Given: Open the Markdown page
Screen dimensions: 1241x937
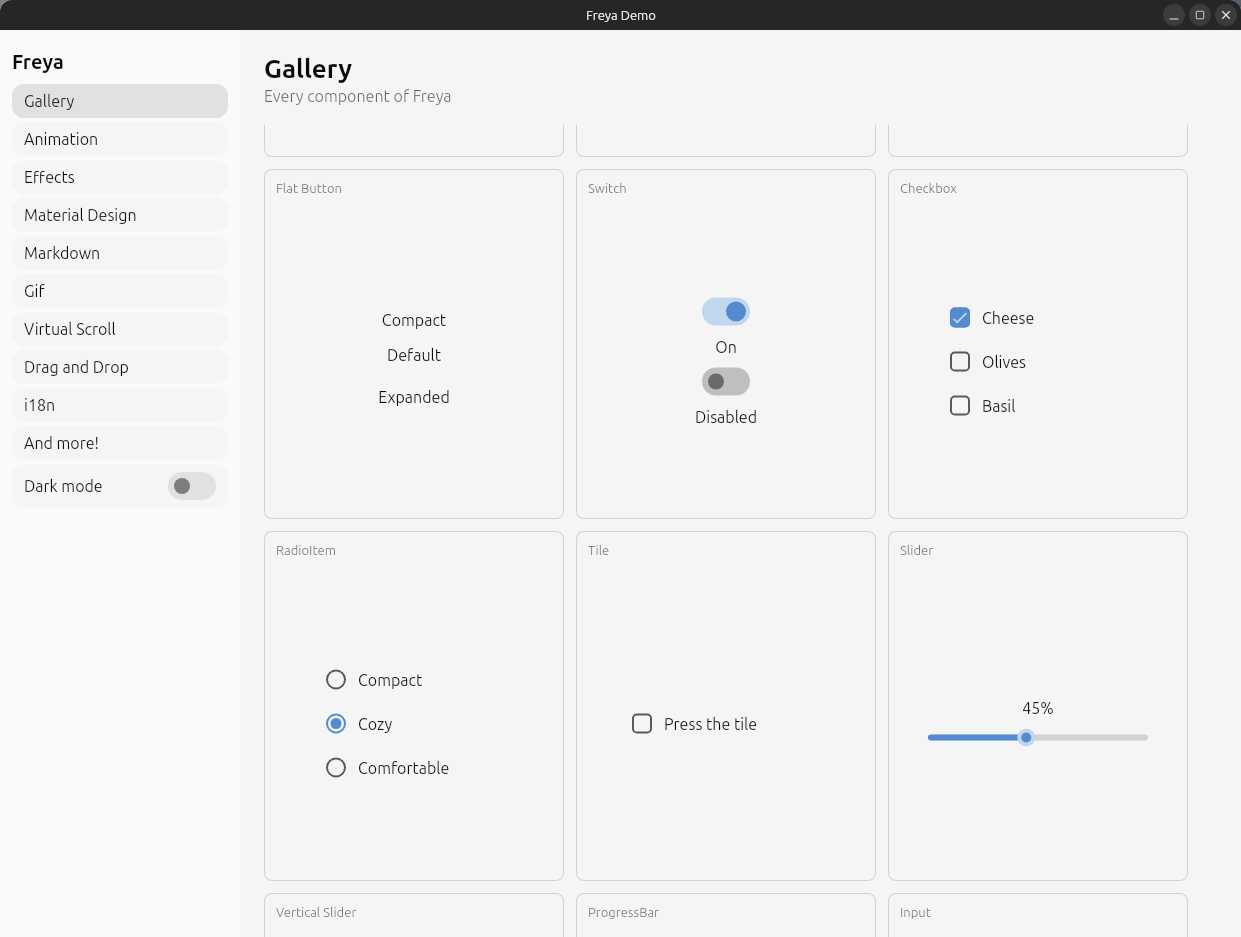Looking at the screenshot, I should point(120,253).
